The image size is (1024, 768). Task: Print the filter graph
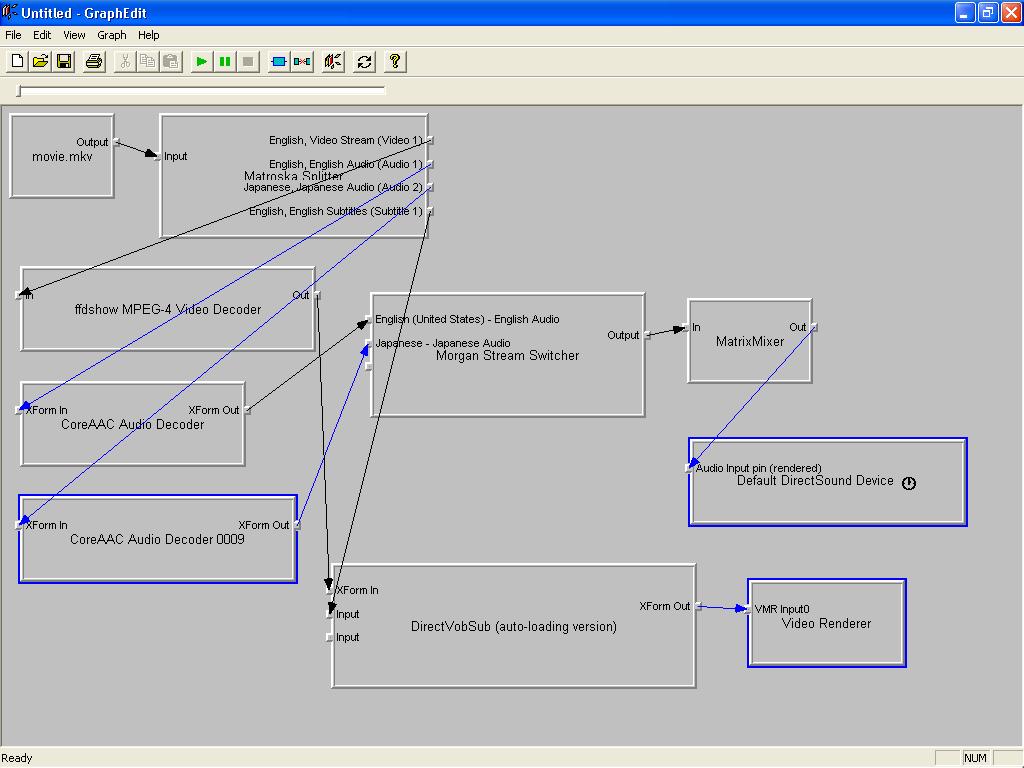click(x=94, y=61)
